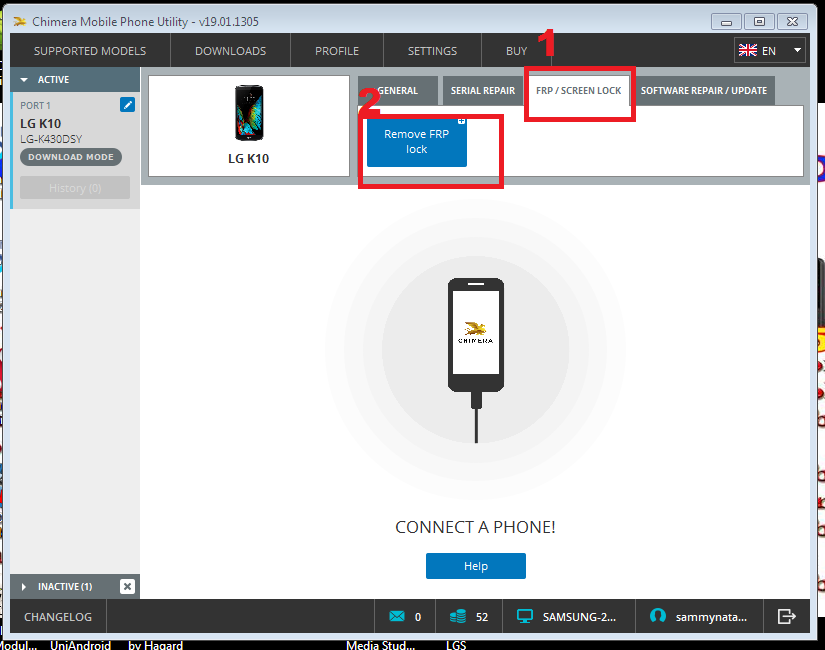
Task: Click the Remove FRP lock button
Action: point(417,142)
